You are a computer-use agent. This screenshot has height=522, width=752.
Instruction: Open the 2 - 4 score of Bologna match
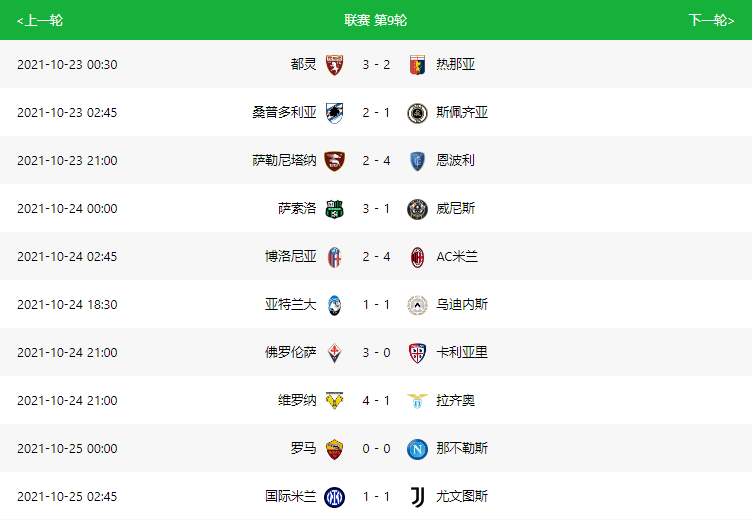click(376, 256)
